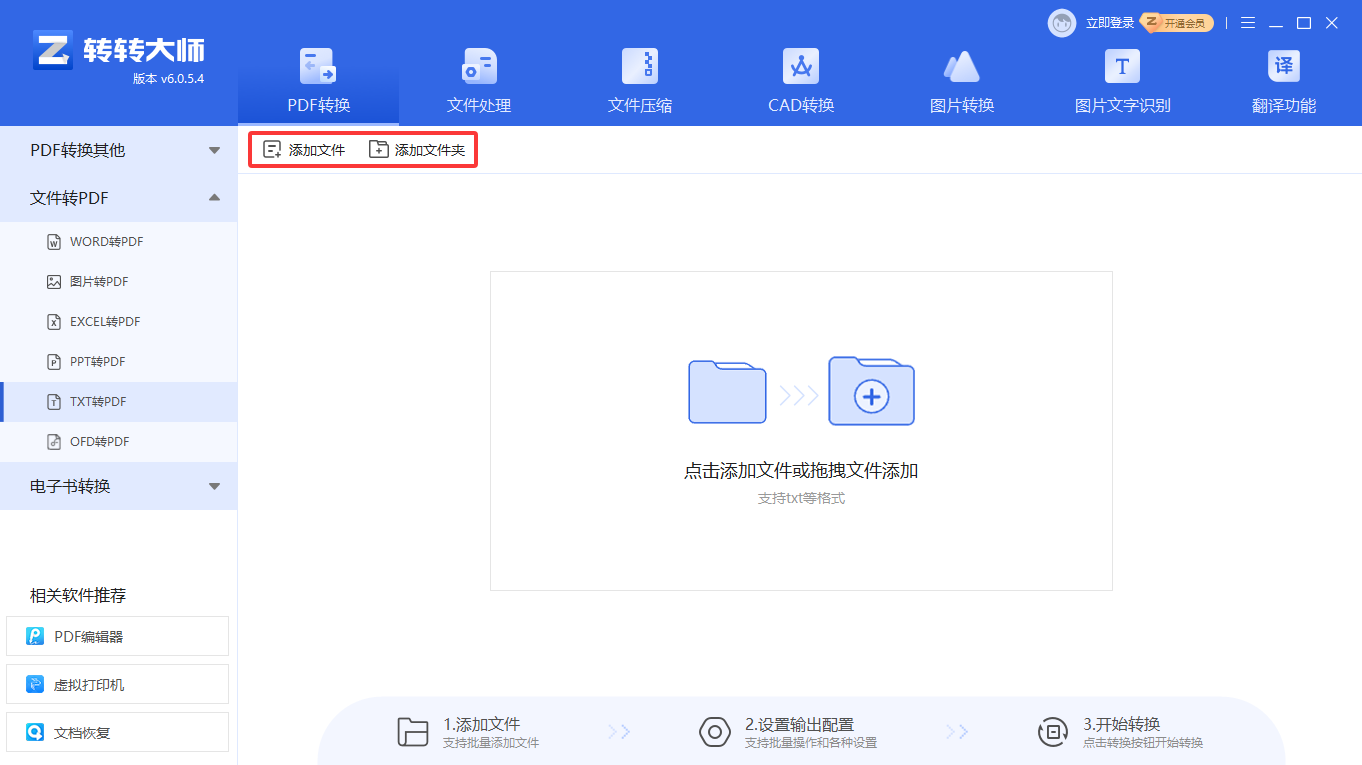
Task: Click the TXT转PDF file icon
Action: click(x=54, y=402)
